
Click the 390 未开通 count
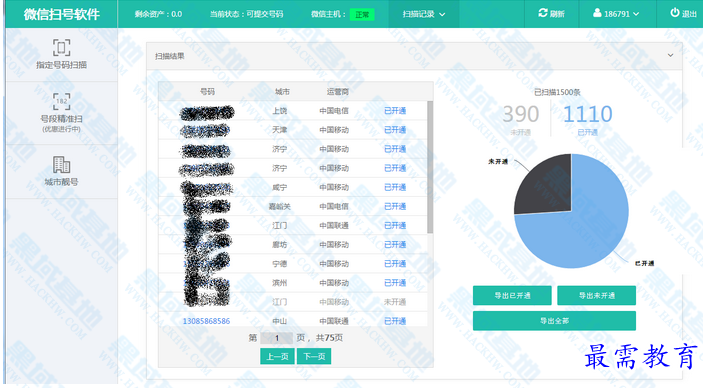pyautogui.click(x=520, y=114)
